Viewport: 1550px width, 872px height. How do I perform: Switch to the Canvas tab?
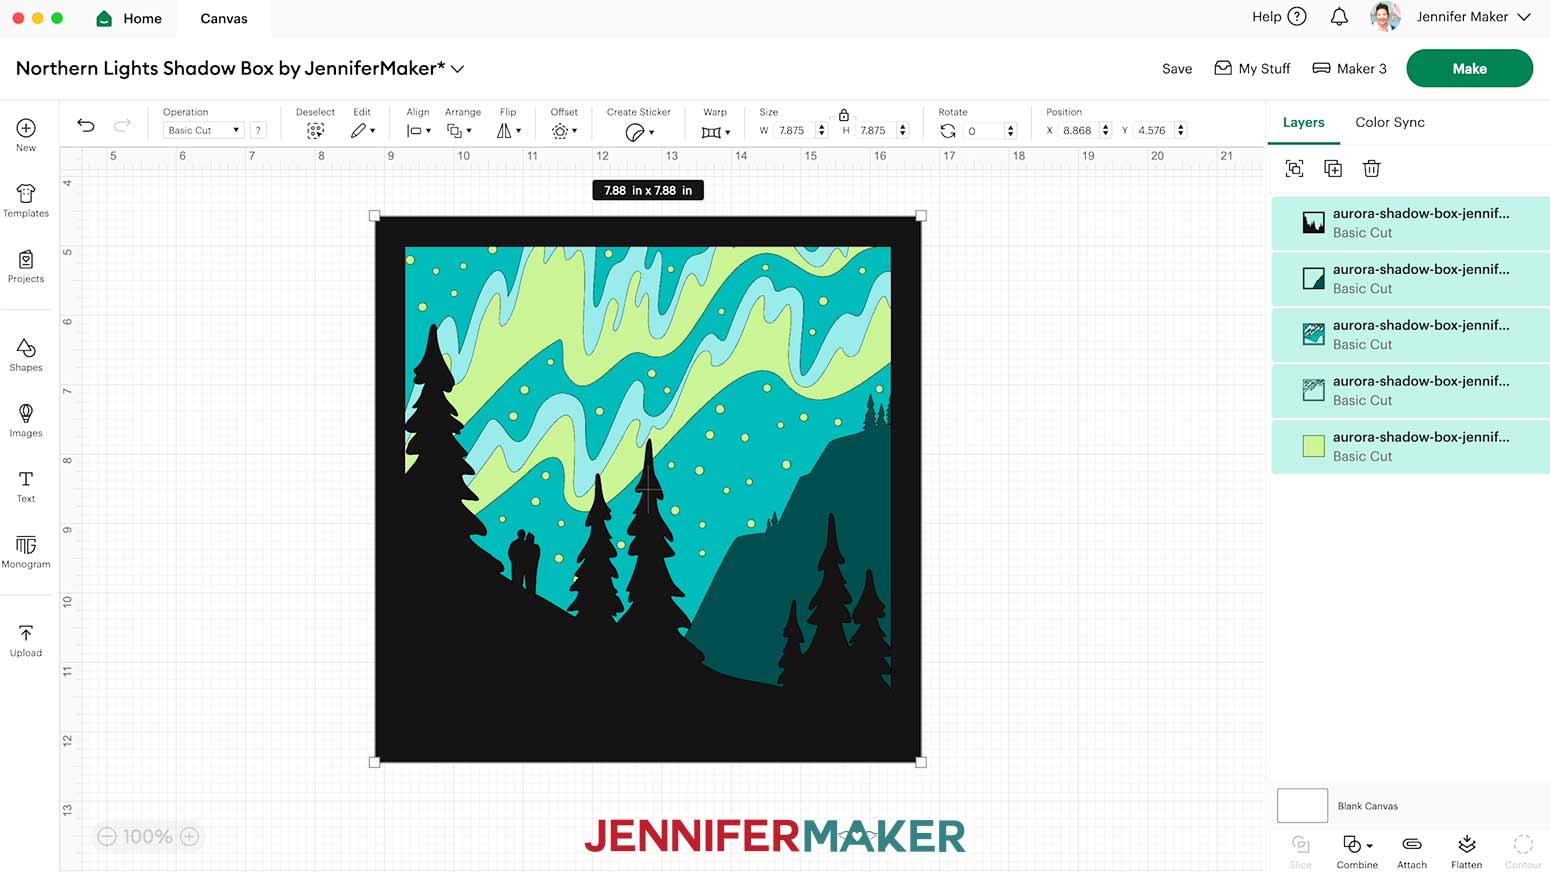click(224, 18)
